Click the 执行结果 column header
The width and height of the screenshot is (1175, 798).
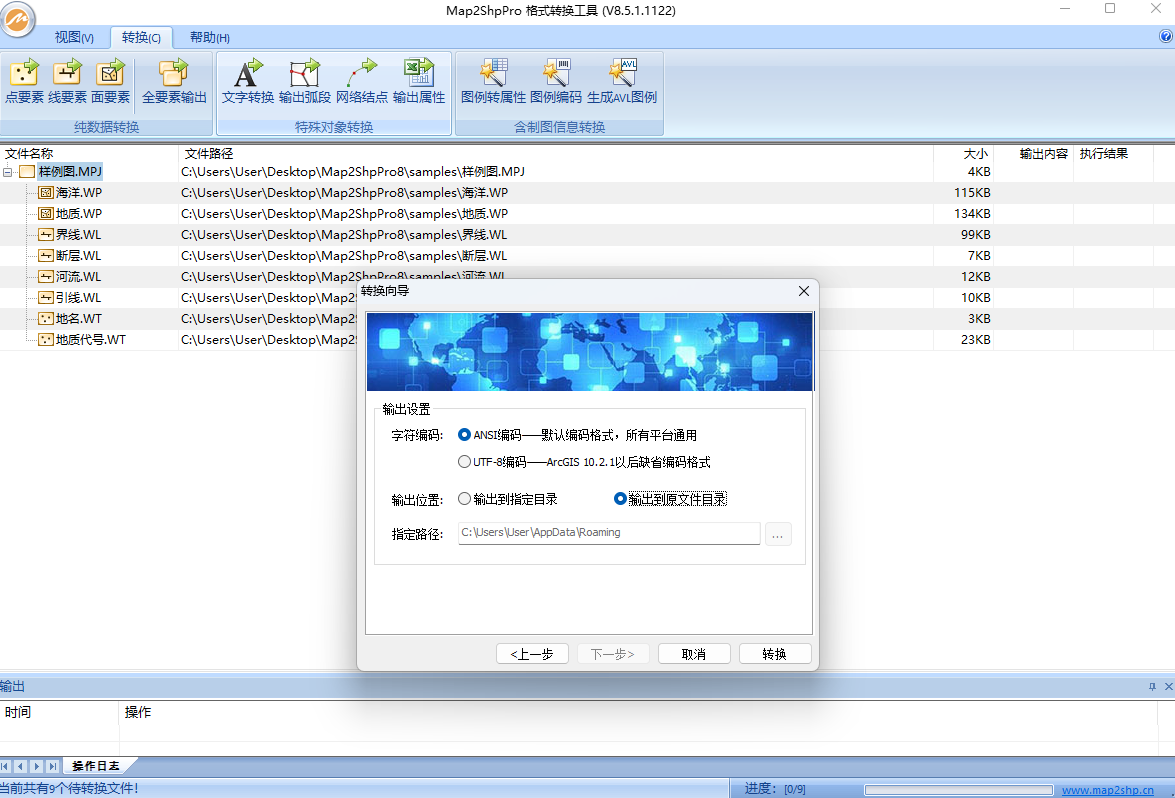click(1114, 154)
